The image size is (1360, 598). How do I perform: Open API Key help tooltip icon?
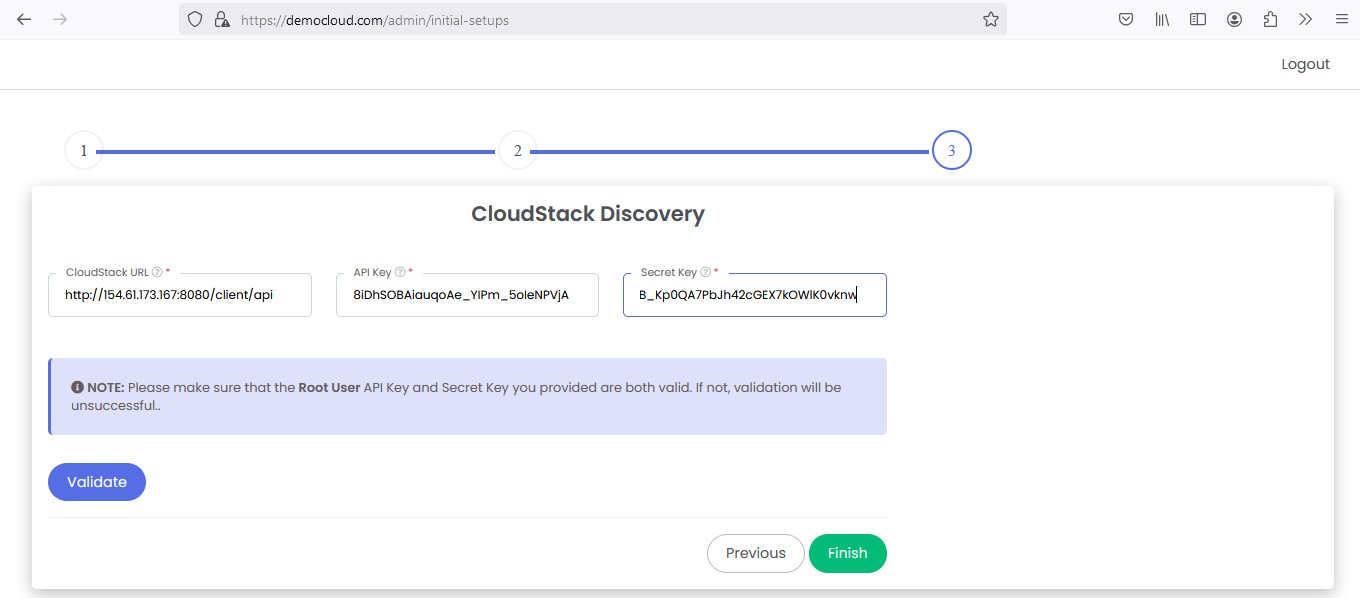[400, 272]
